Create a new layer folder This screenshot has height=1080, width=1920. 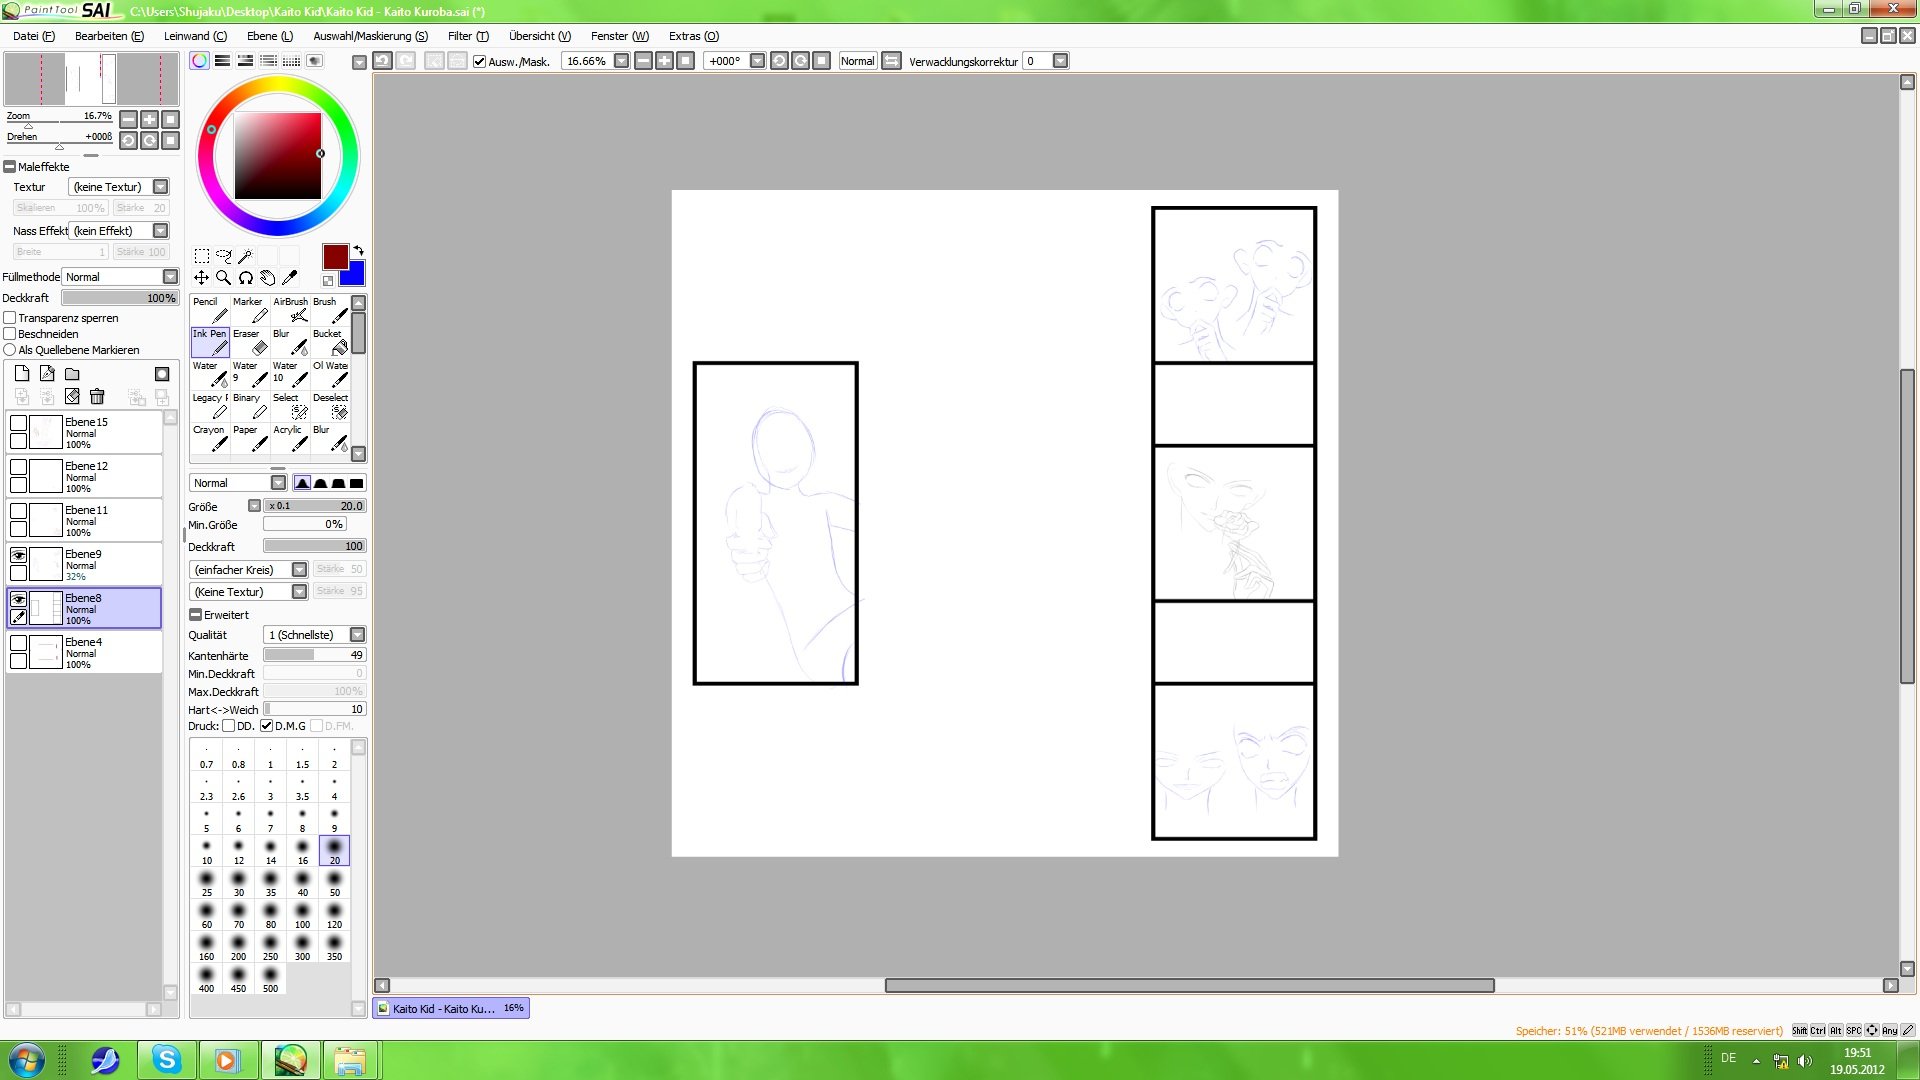72,374
